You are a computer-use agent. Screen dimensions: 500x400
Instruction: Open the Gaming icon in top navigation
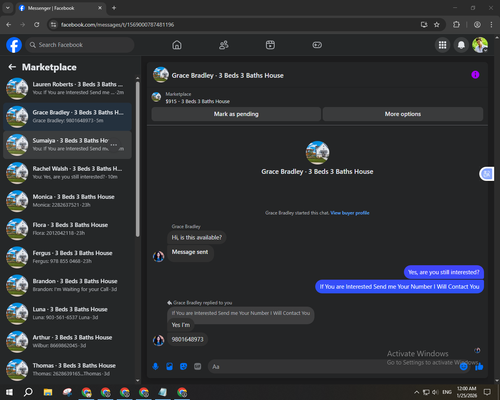point(317,45)
